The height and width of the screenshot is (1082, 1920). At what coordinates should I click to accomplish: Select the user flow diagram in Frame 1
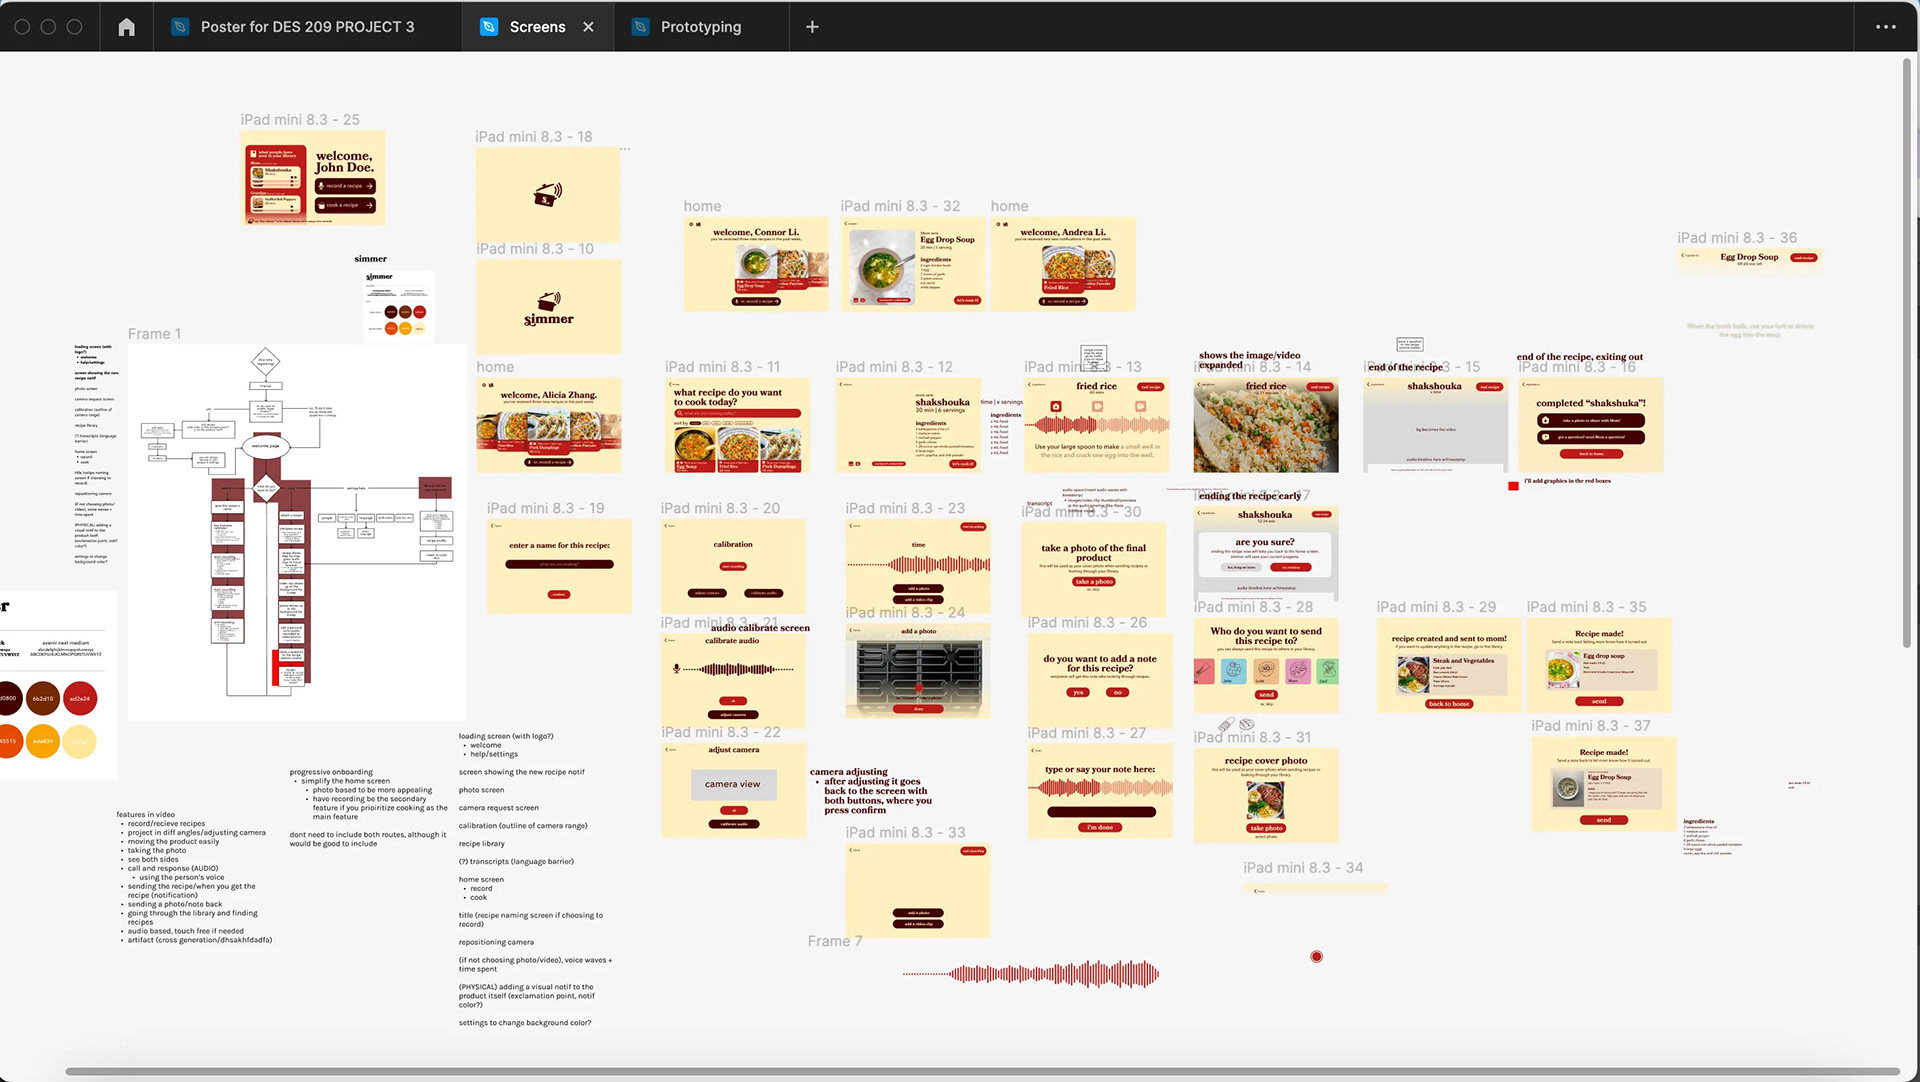point(297,532)
